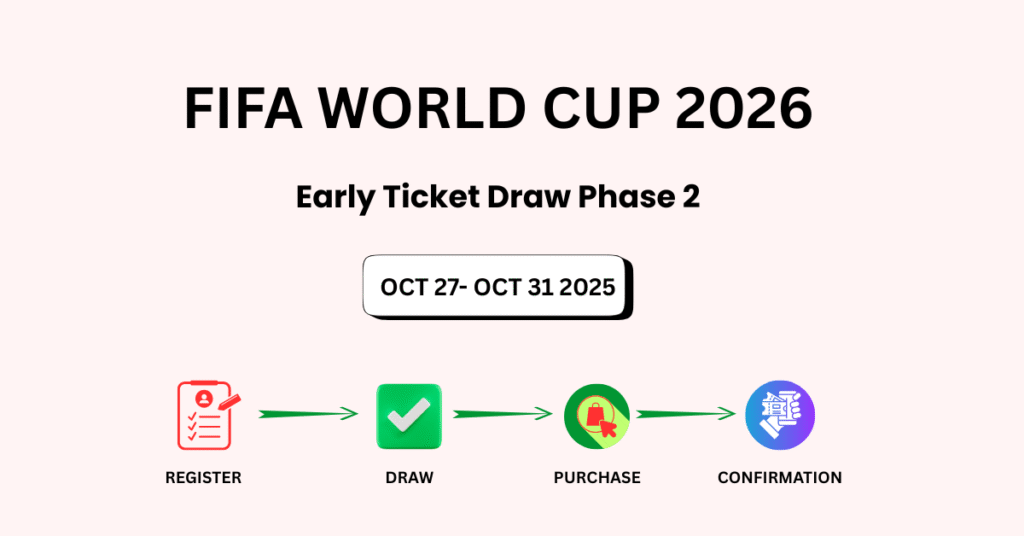Open the Confirmation ticket icon
1024x536 pixels.
coord(780,415)
